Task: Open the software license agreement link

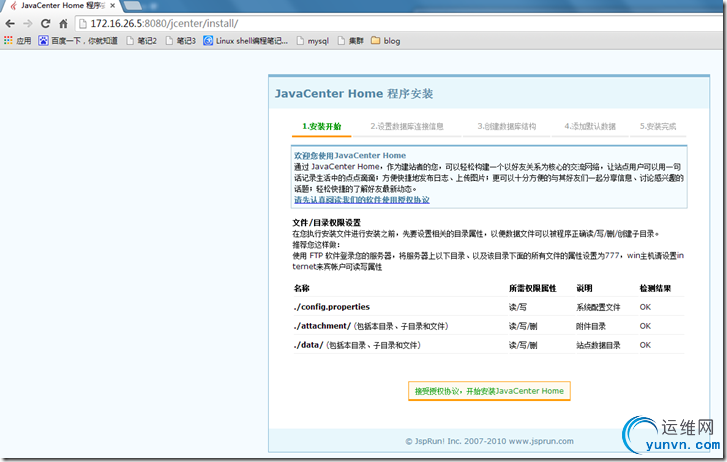Action: (362, 200)
